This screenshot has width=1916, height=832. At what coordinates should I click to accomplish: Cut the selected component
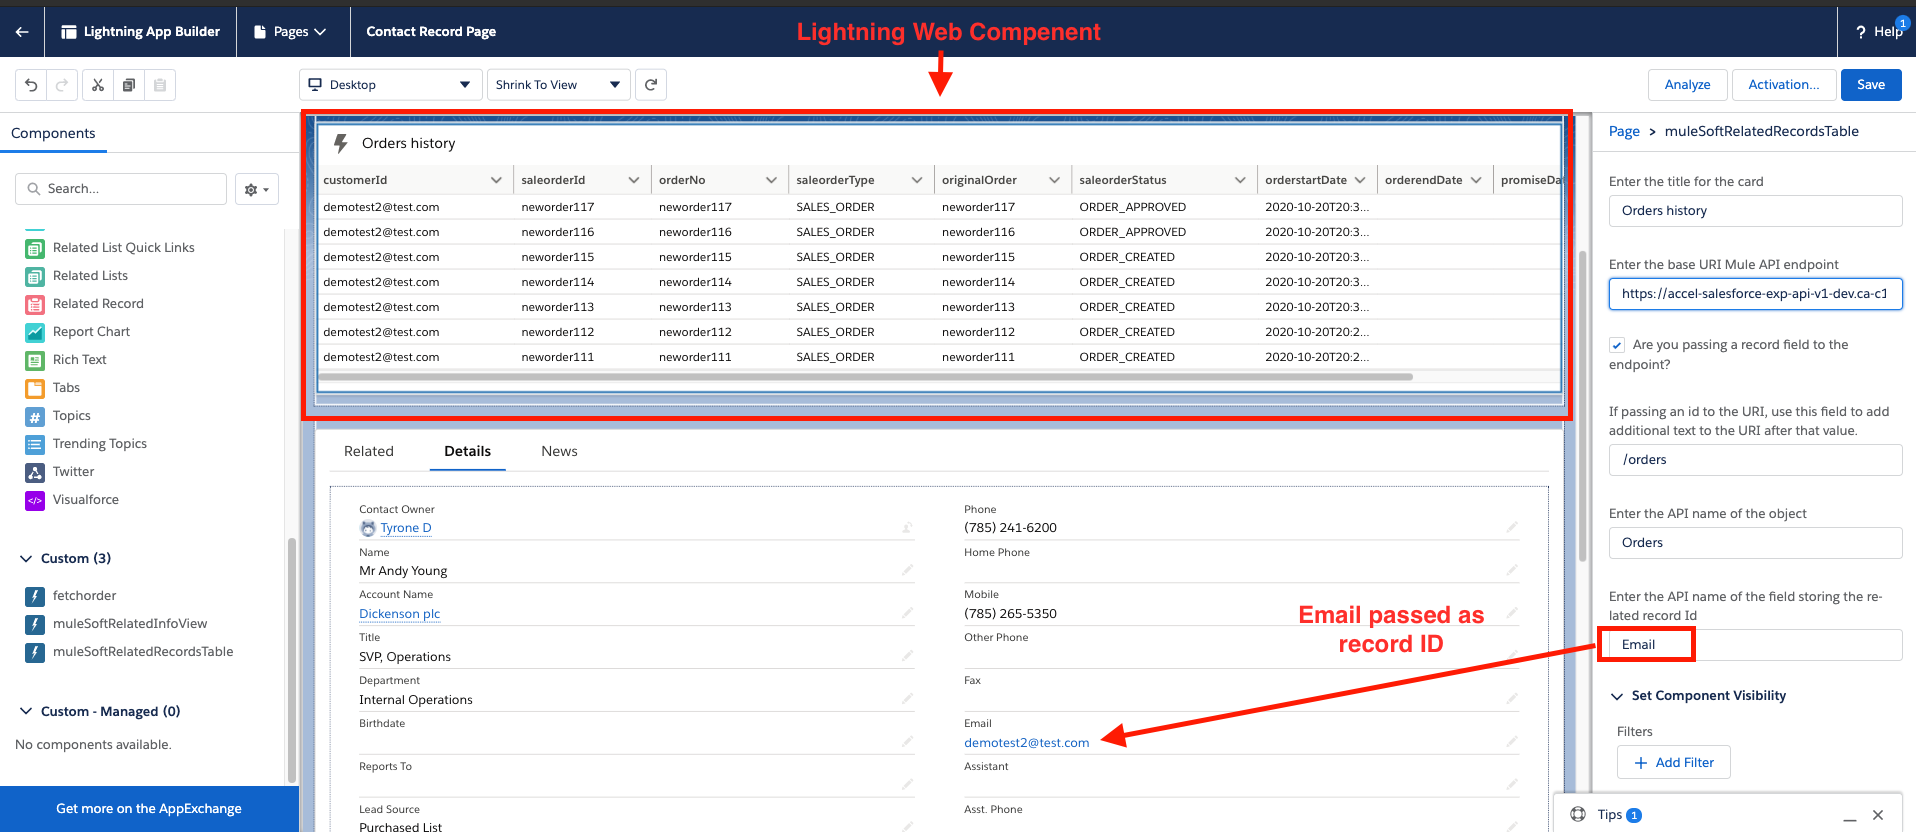pos(98,85)
